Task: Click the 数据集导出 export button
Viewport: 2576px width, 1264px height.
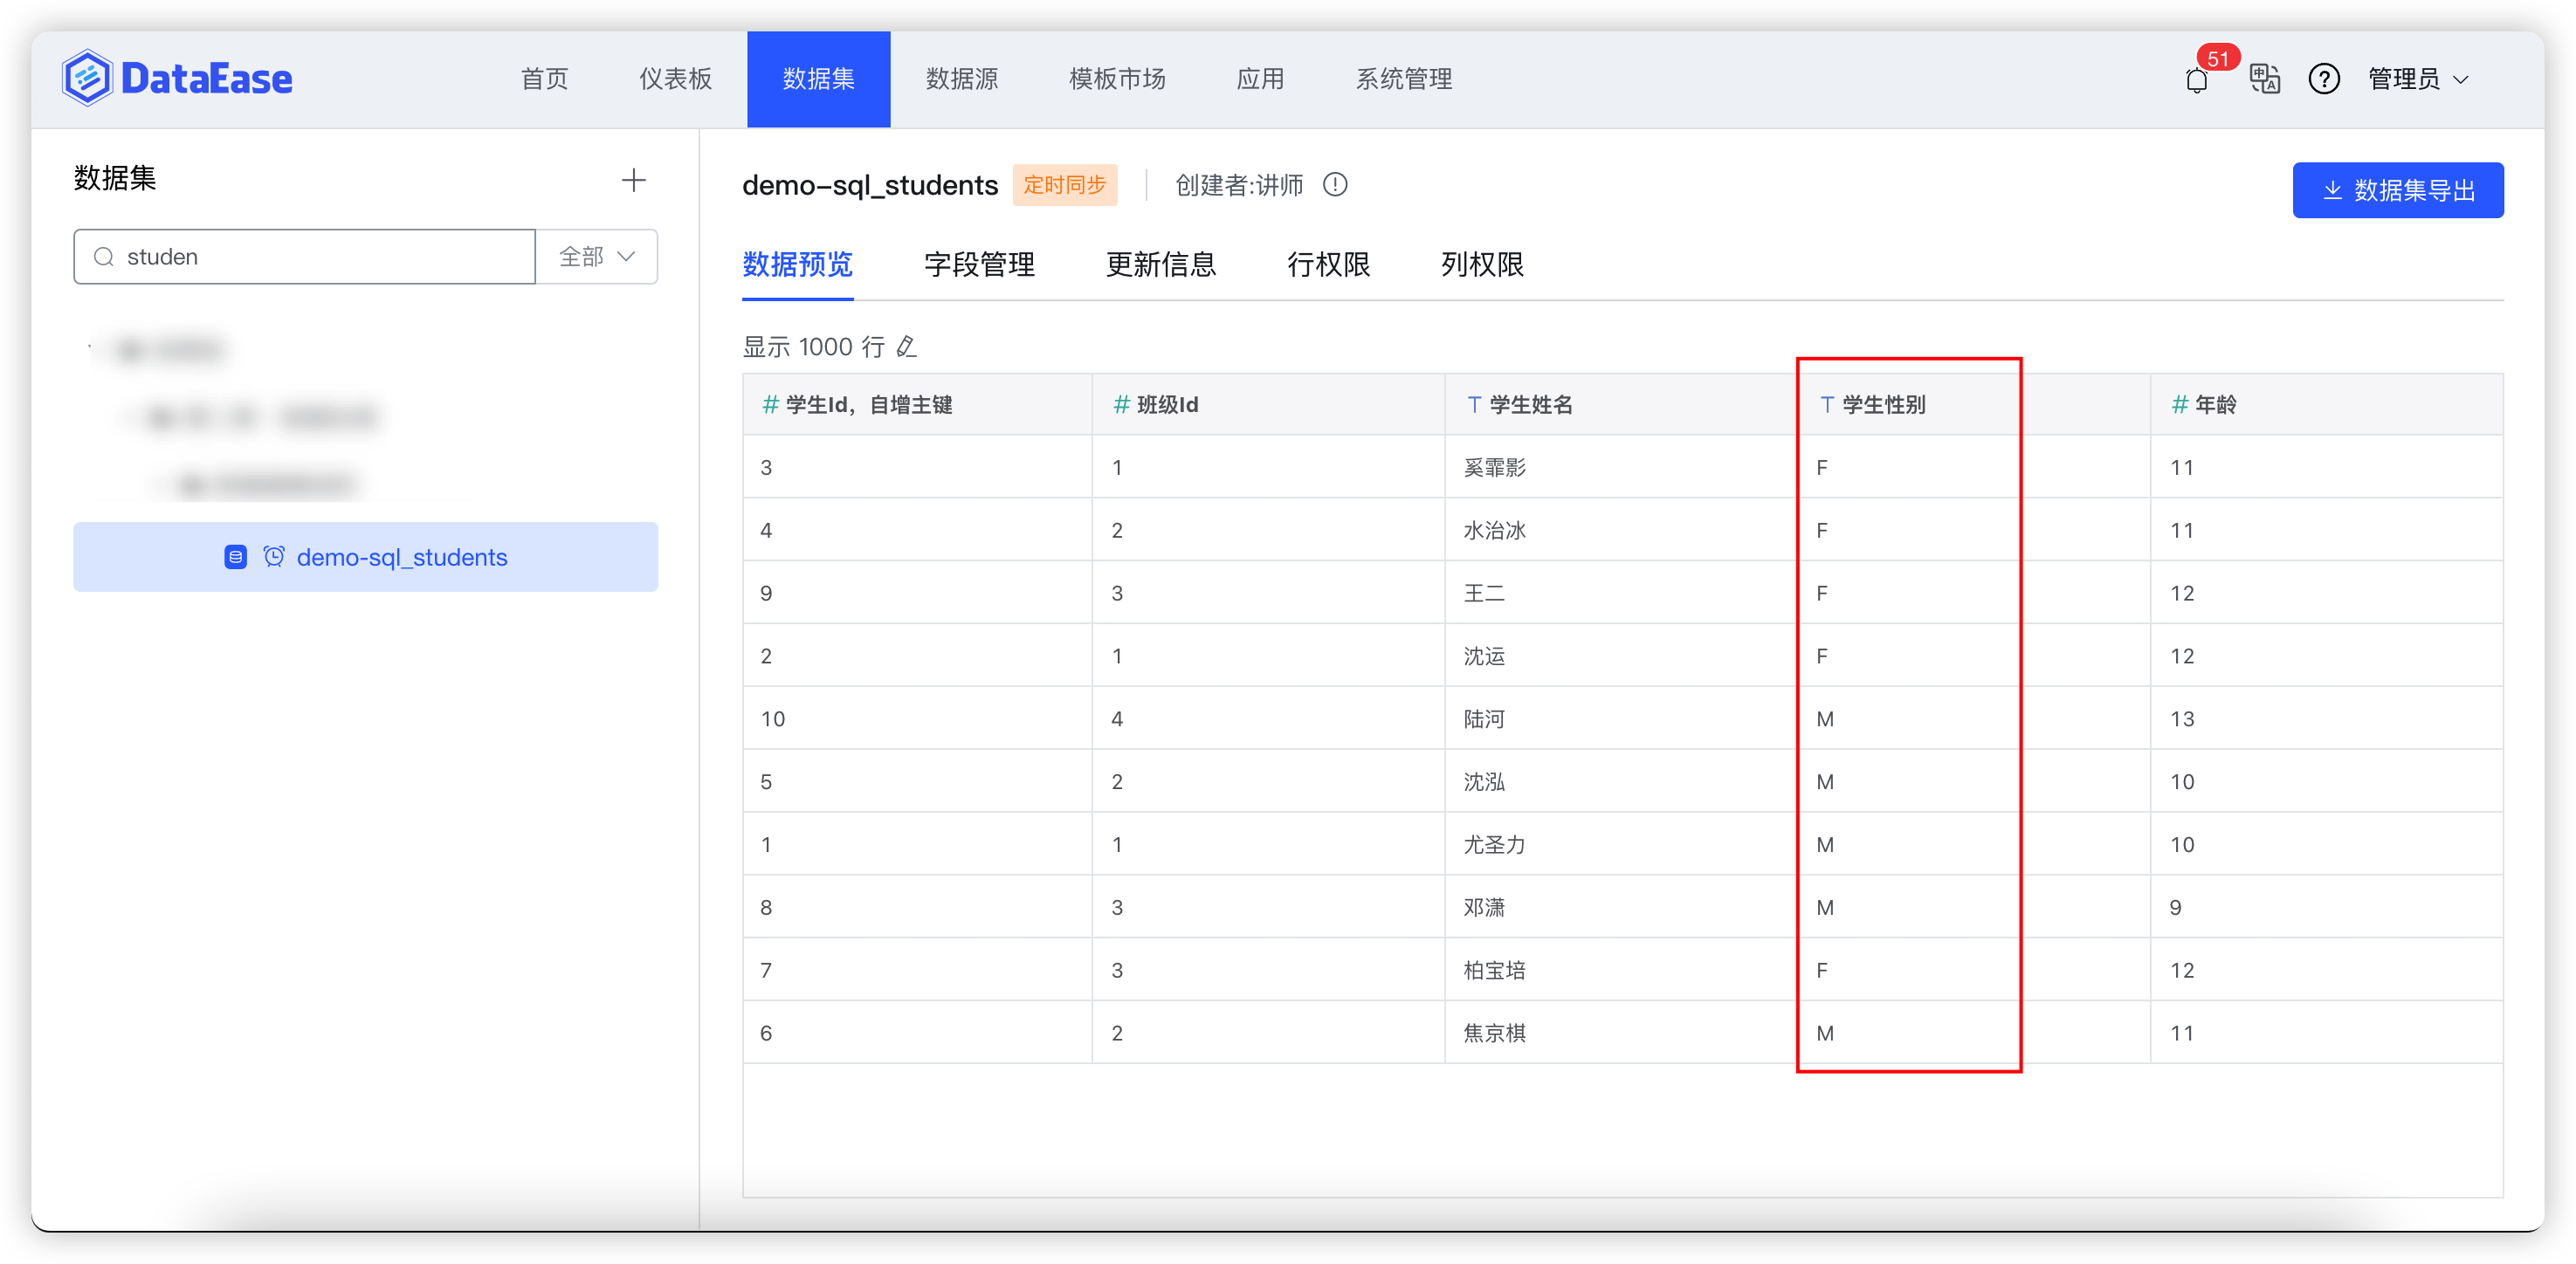Action: tap(2397, 190)
